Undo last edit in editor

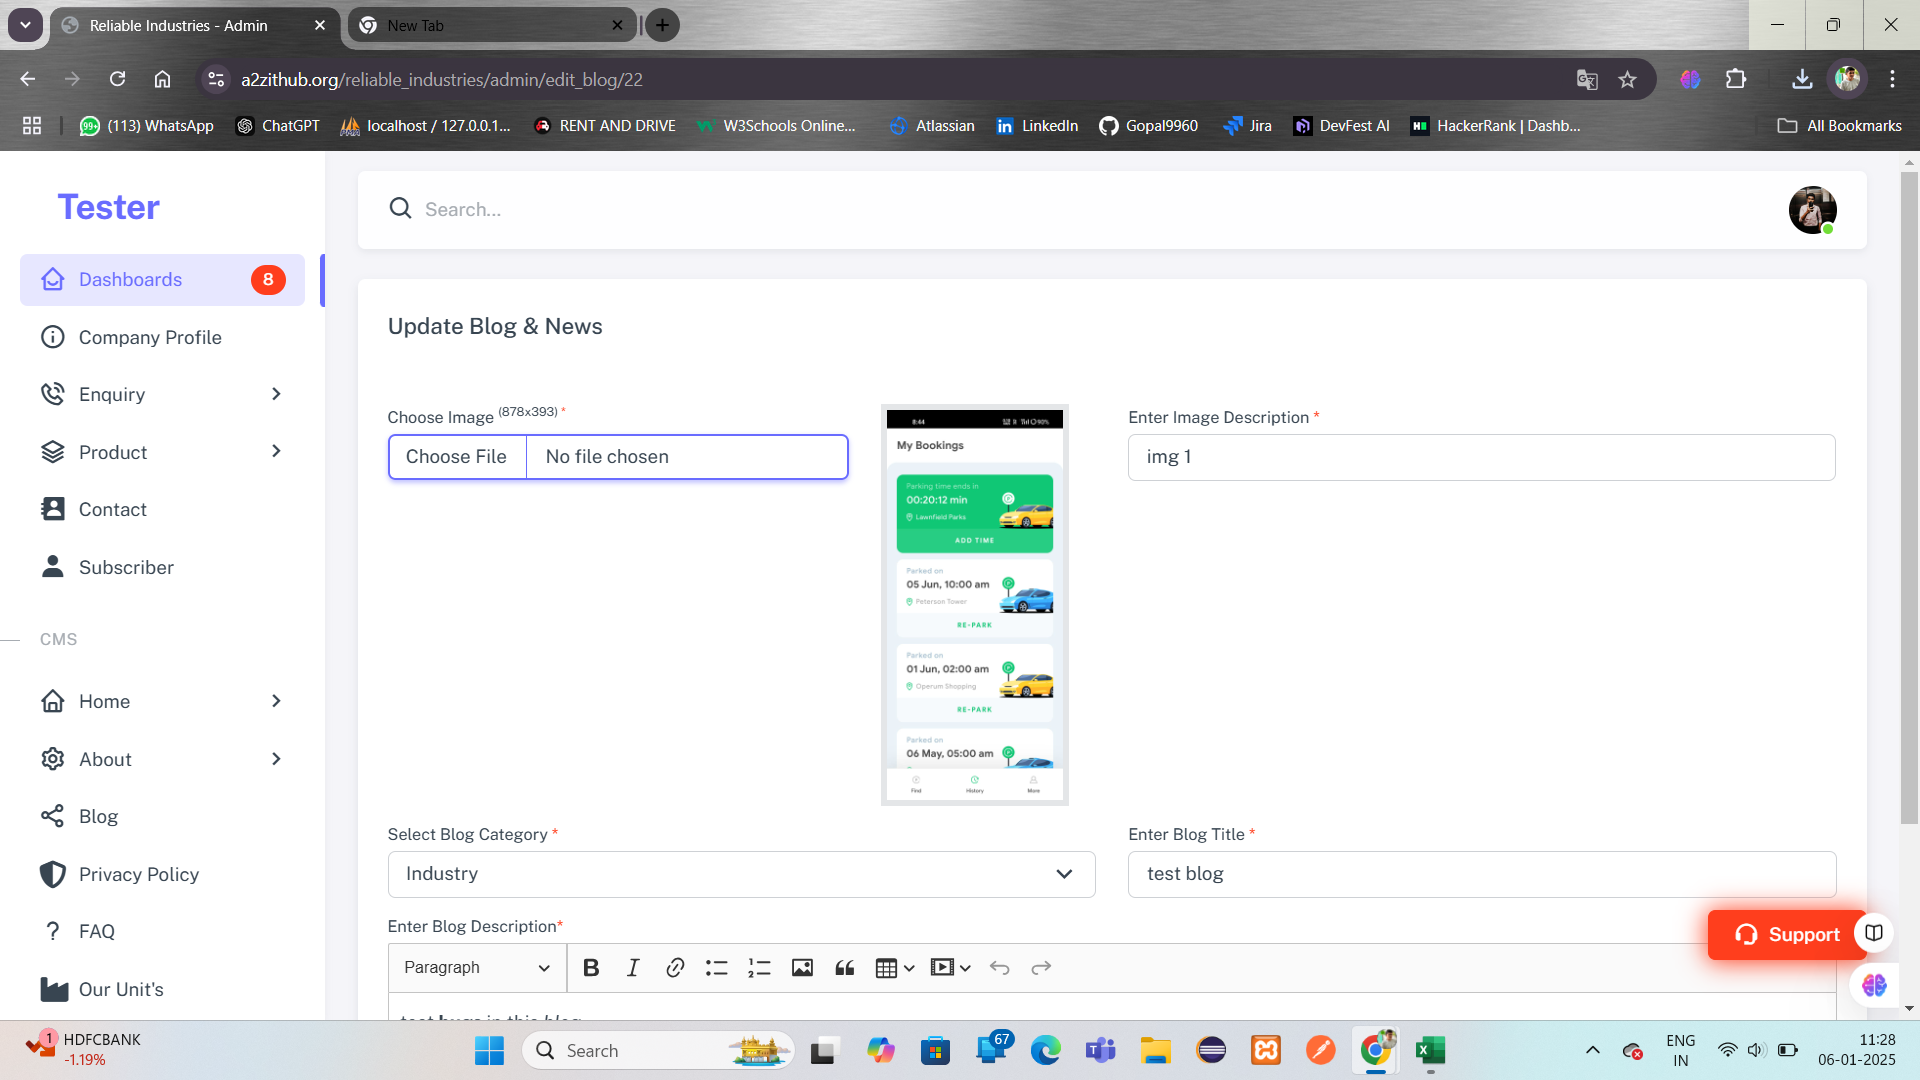coord(999,968)
